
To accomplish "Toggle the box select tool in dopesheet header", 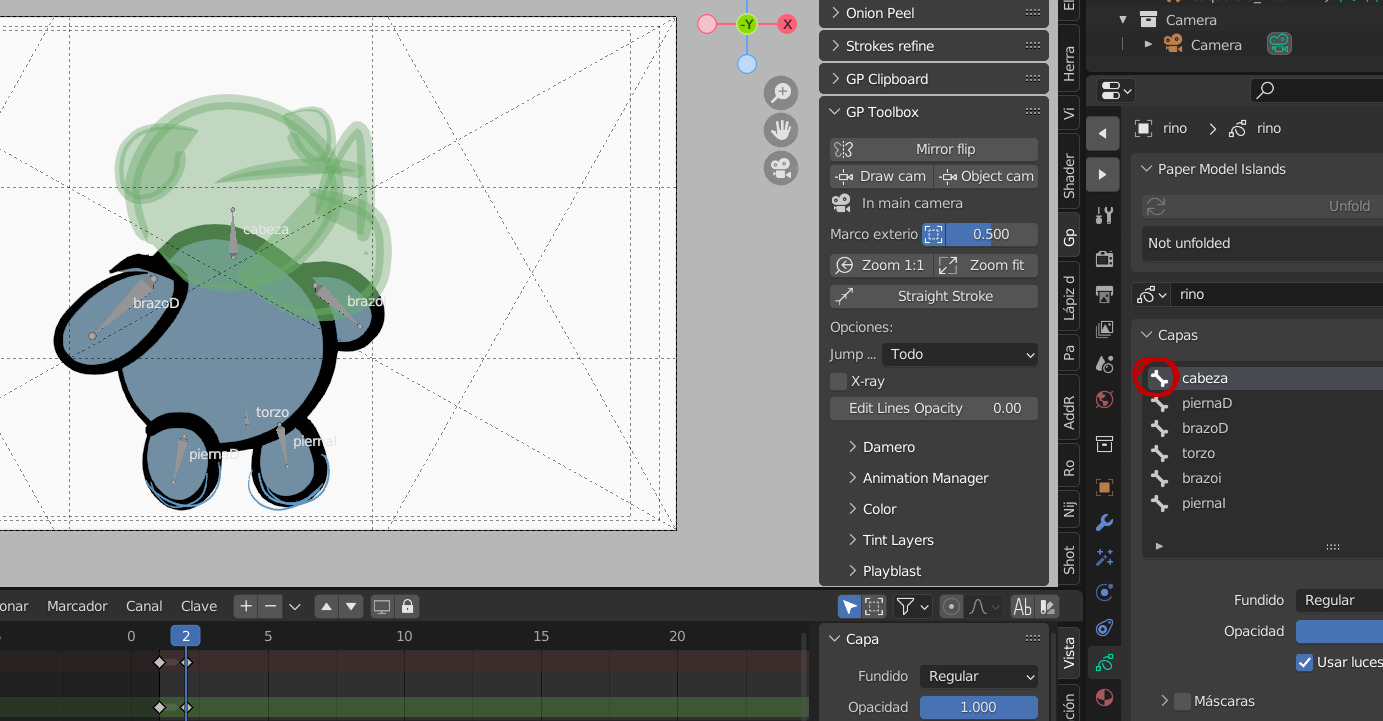I will click(874, 606).
